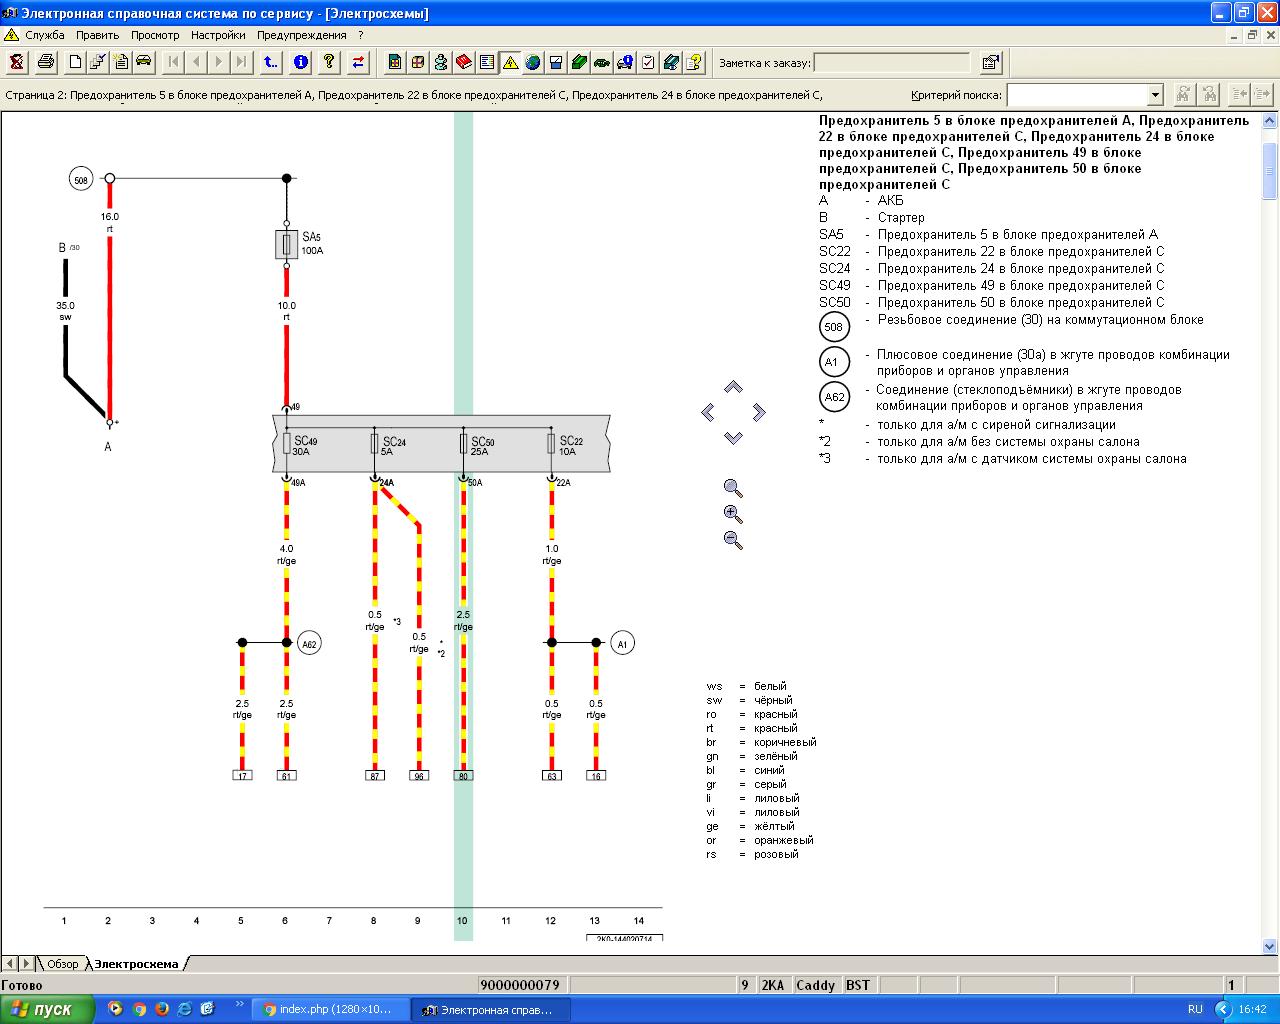Viewport: 1280px width, 1024px height.
Task: Open the Критерий поиска dropdown arrow
Action: [x=1155, y=95]
